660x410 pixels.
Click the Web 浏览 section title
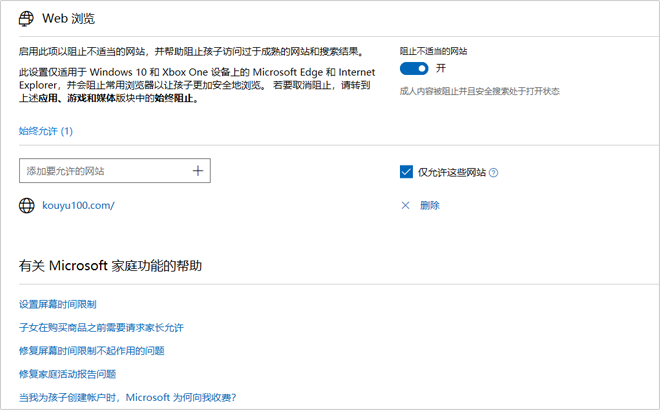(x=68, y=19)
